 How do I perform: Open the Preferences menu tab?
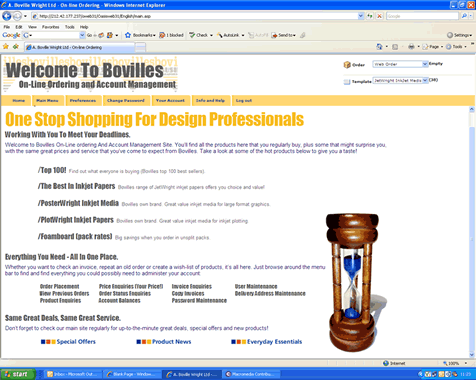pos(83,100)
